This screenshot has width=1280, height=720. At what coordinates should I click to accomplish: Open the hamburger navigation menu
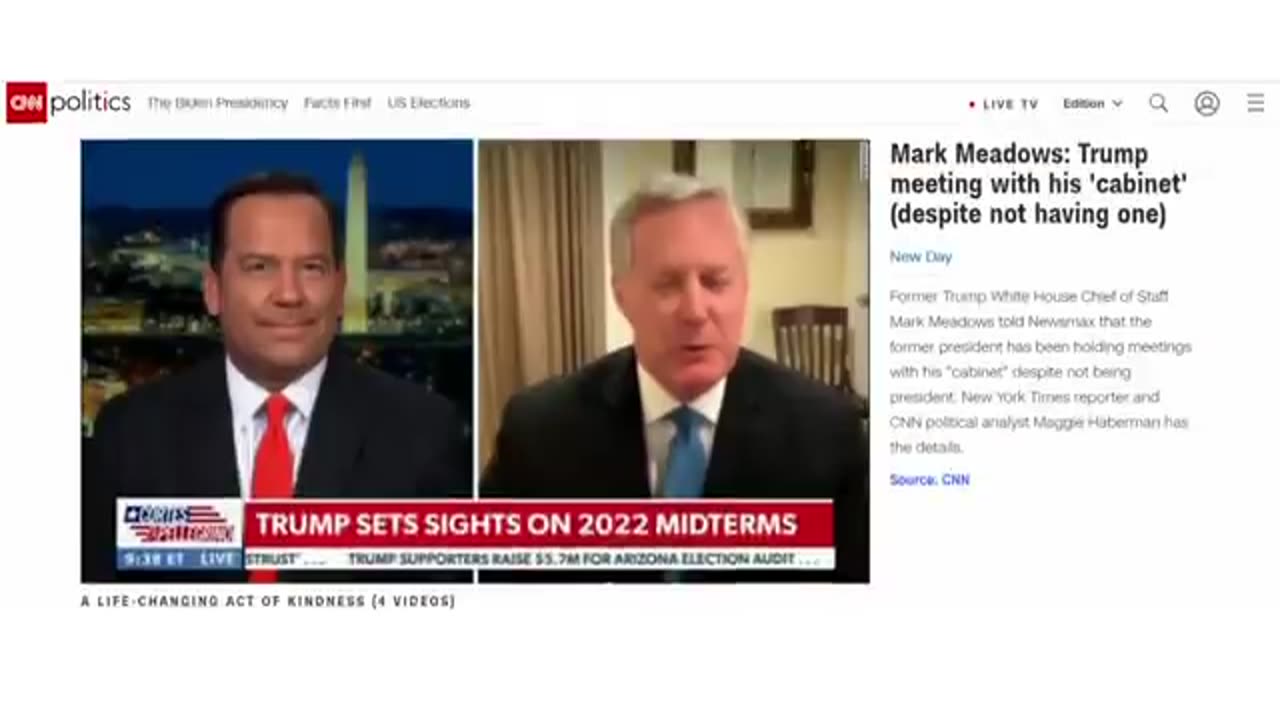point(1256,103)
